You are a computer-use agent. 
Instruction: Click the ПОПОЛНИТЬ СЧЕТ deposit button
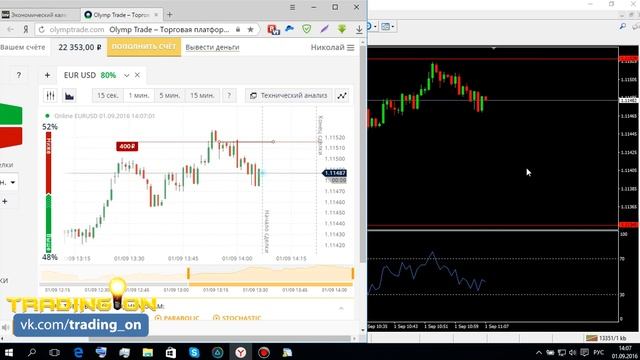point(144,47)
